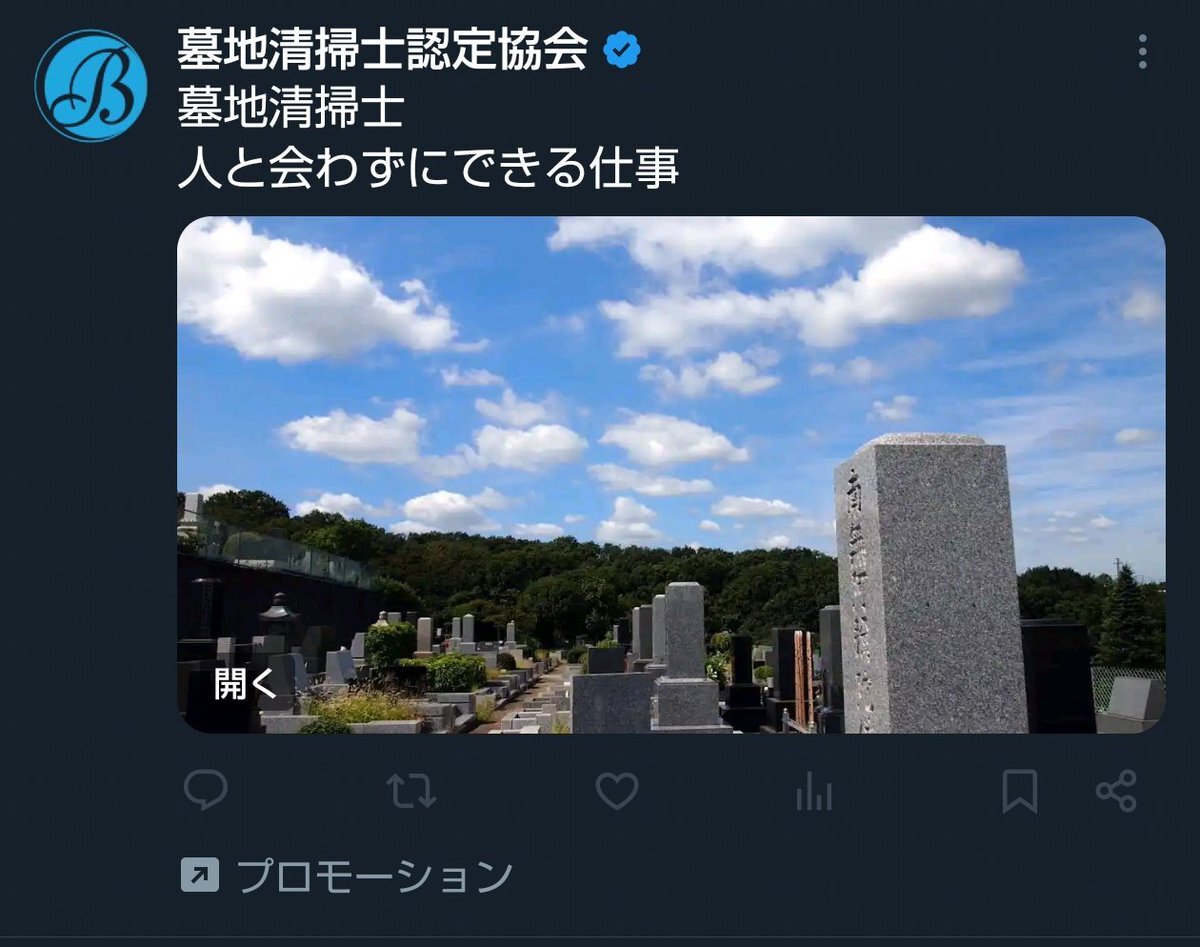Click the promotion arrow square icon
Viewport: 1200px width, 947px height.
click(199, 876)
